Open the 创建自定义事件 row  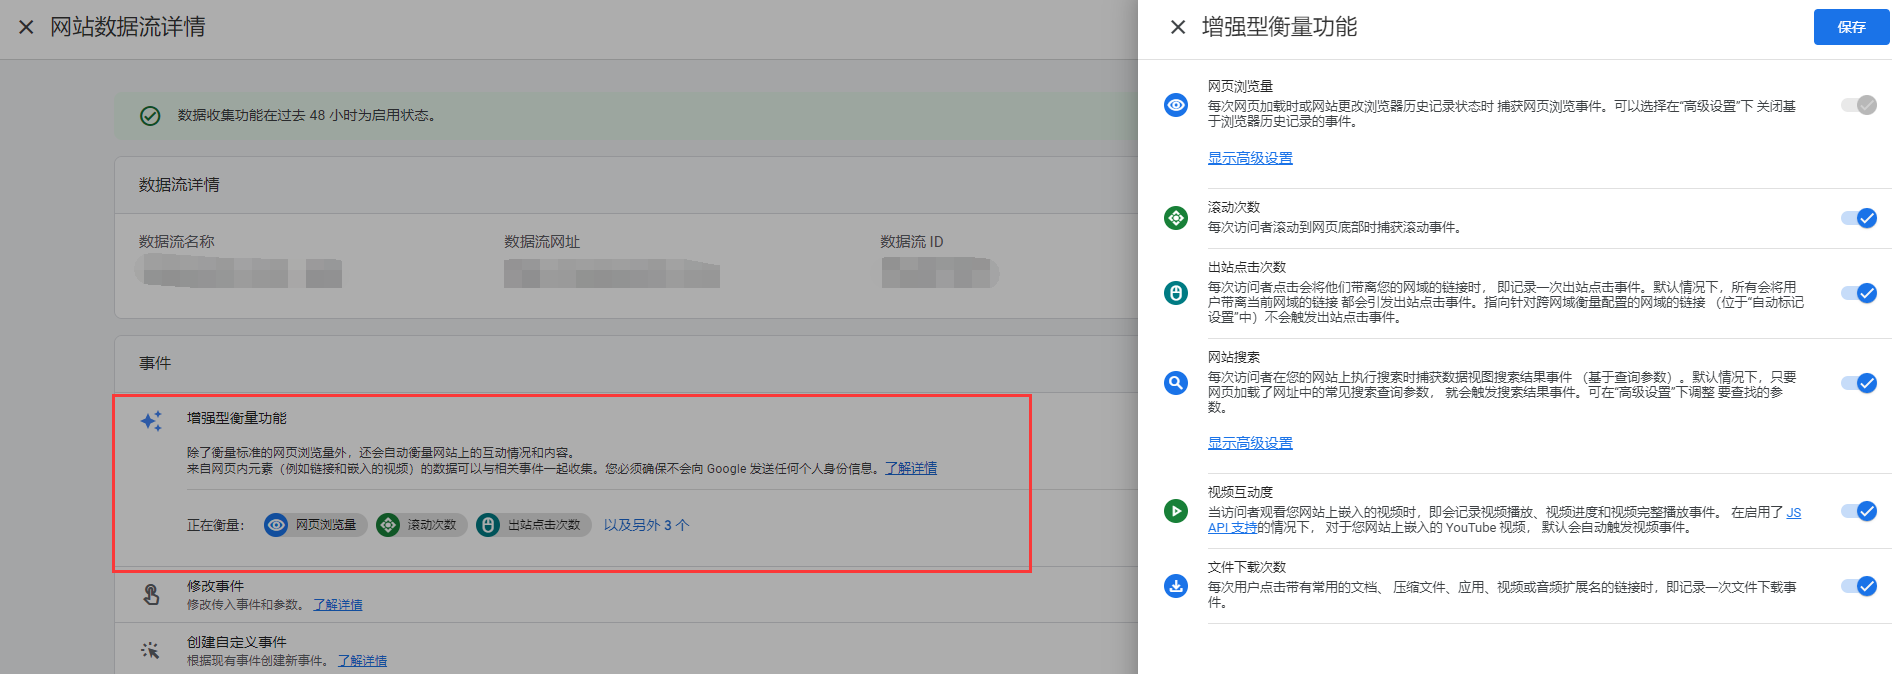tap(627, 649)
